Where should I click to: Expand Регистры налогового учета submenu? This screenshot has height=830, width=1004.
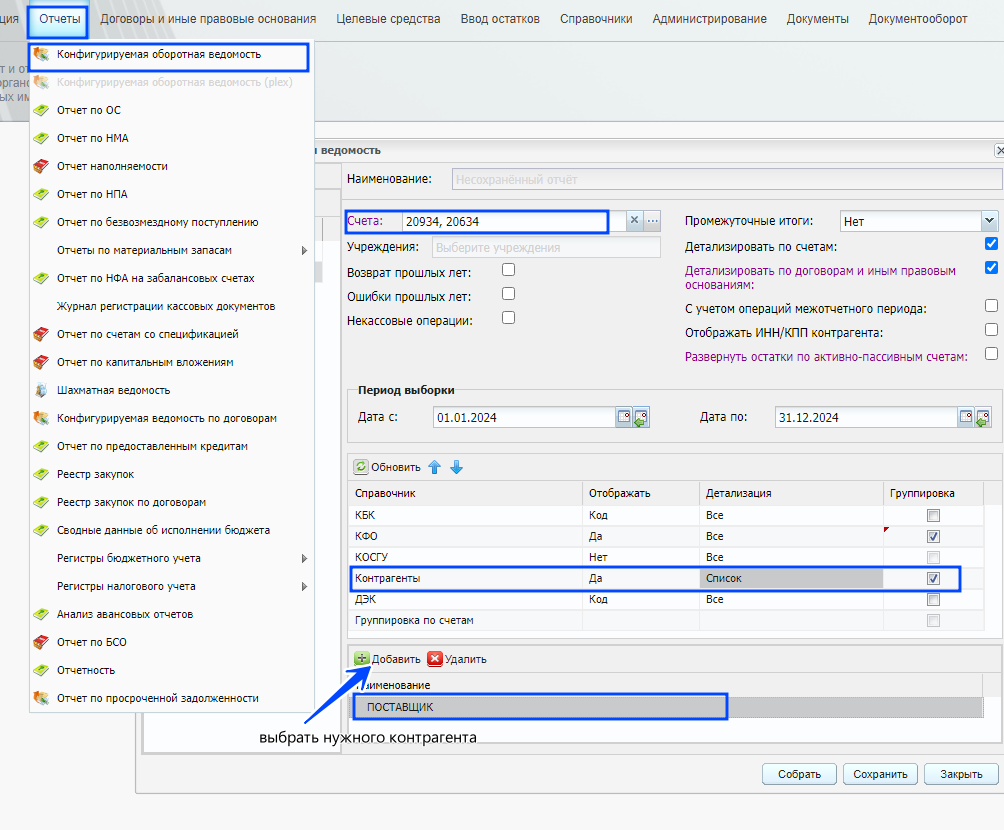304,587
